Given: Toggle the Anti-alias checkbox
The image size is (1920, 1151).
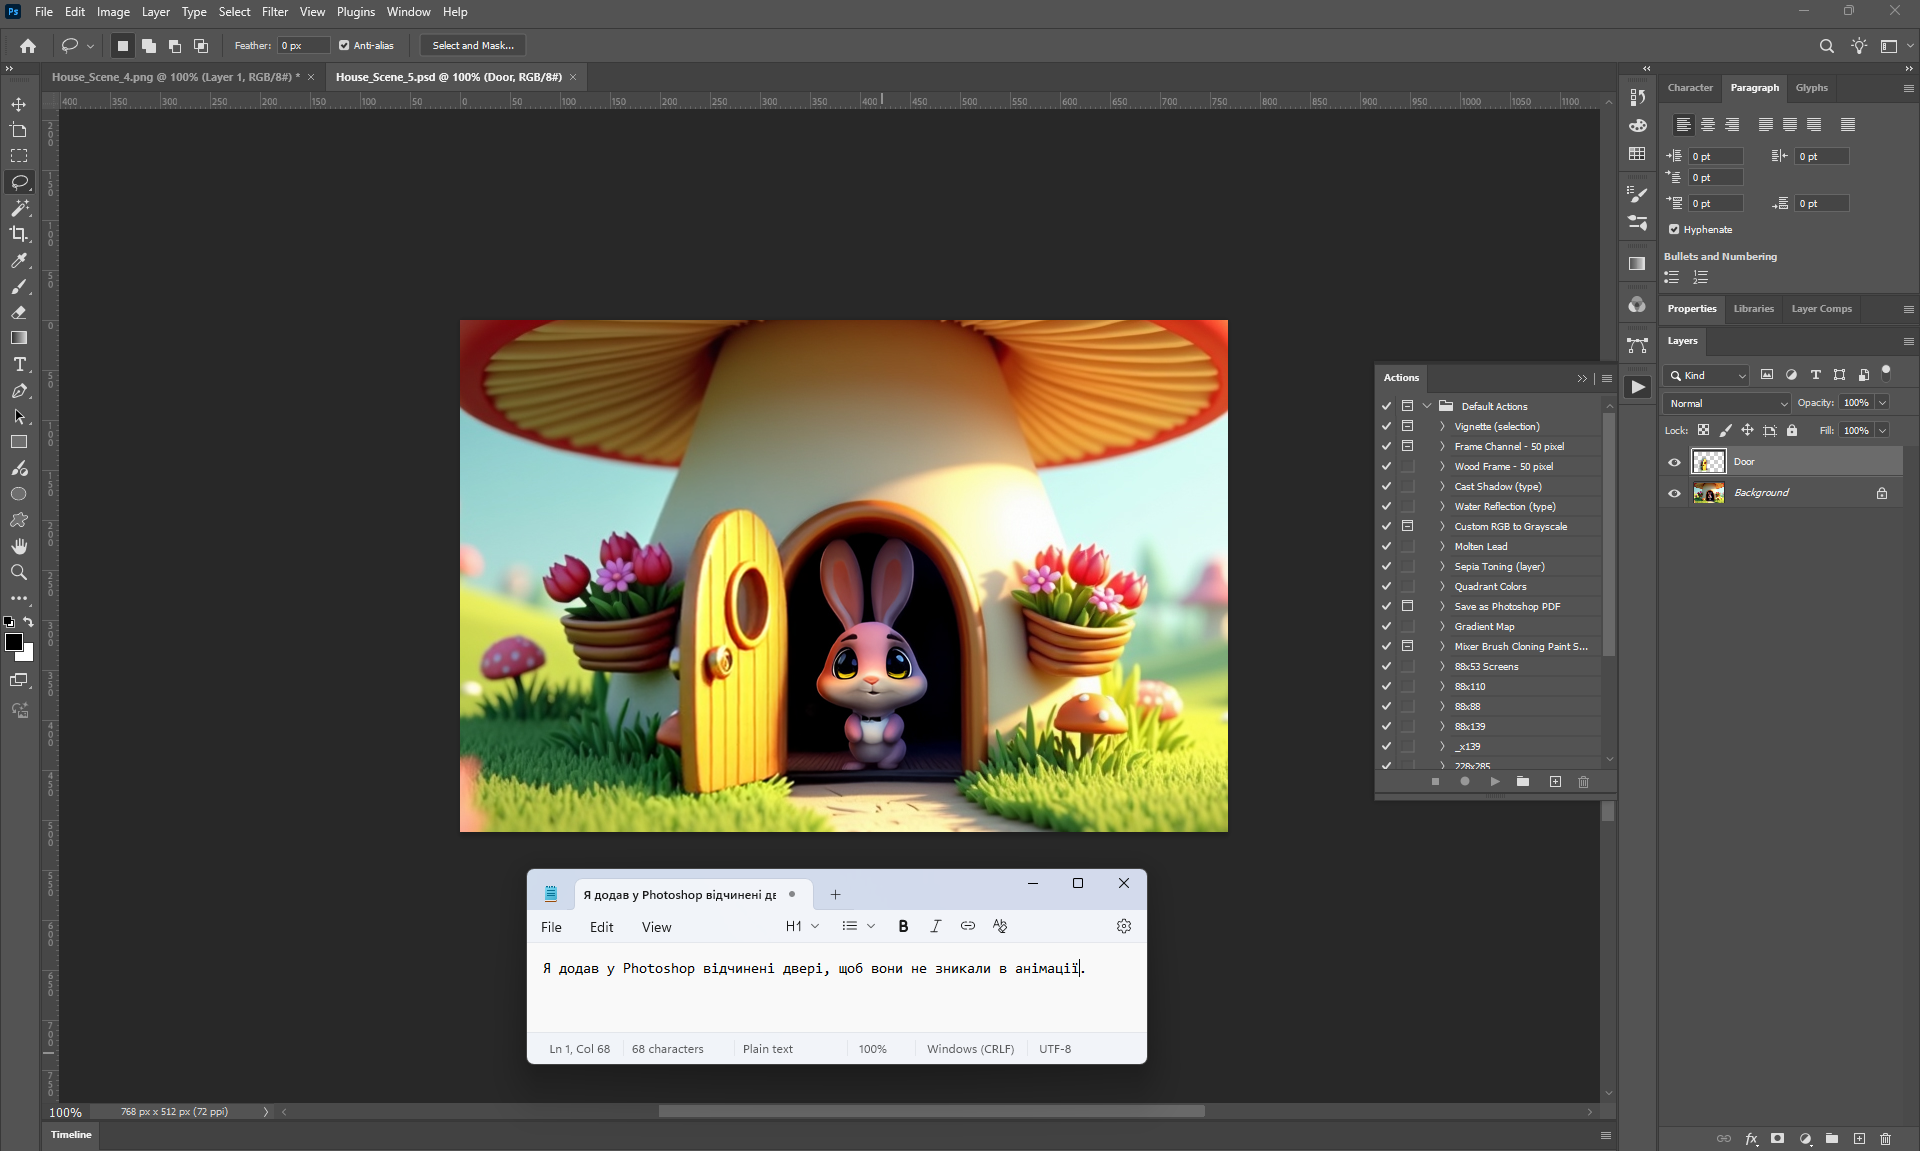Looking at the screenshot, I should tap(344, 46).
